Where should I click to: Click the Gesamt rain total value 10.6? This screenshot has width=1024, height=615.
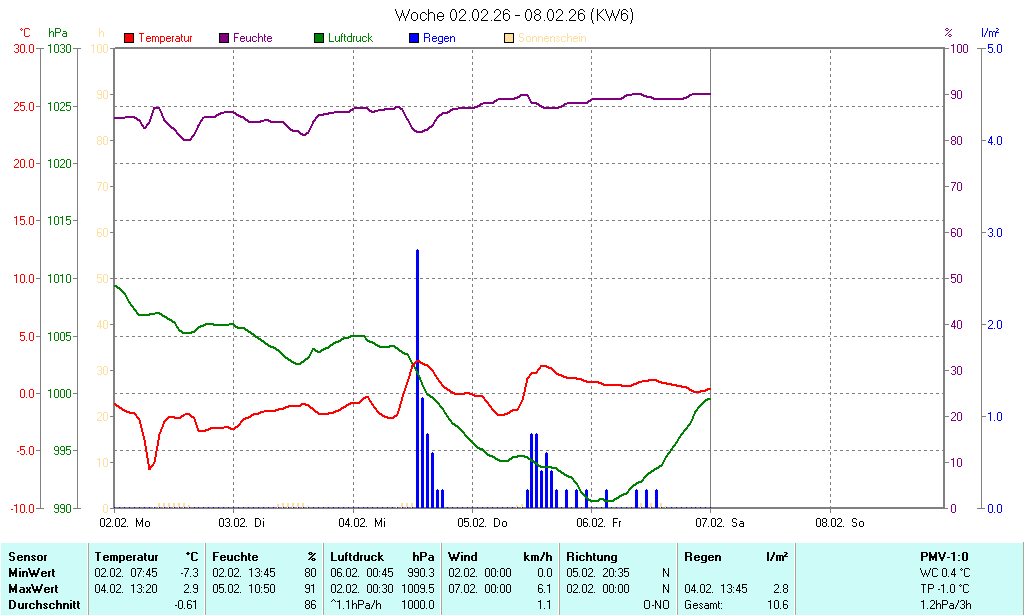tap(777, 605)
